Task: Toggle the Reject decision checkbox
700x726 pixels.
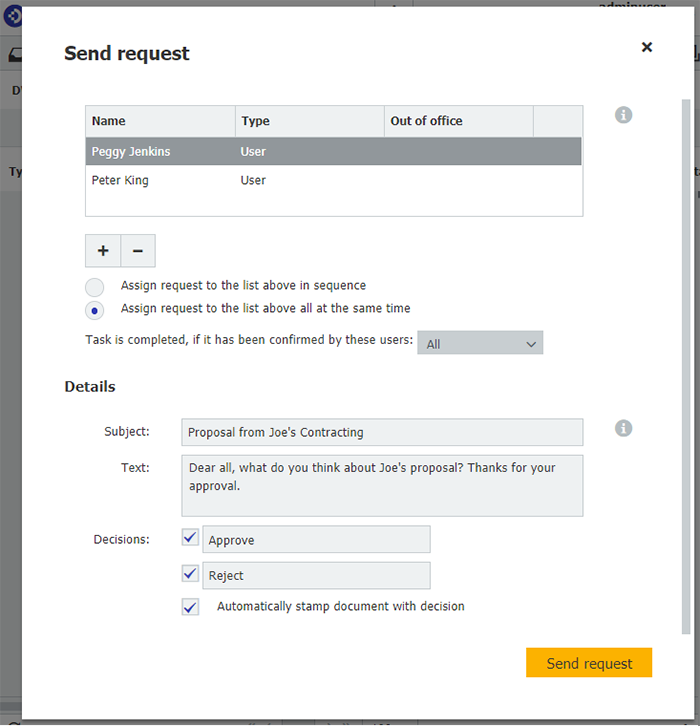Action: tap(190, 574)
